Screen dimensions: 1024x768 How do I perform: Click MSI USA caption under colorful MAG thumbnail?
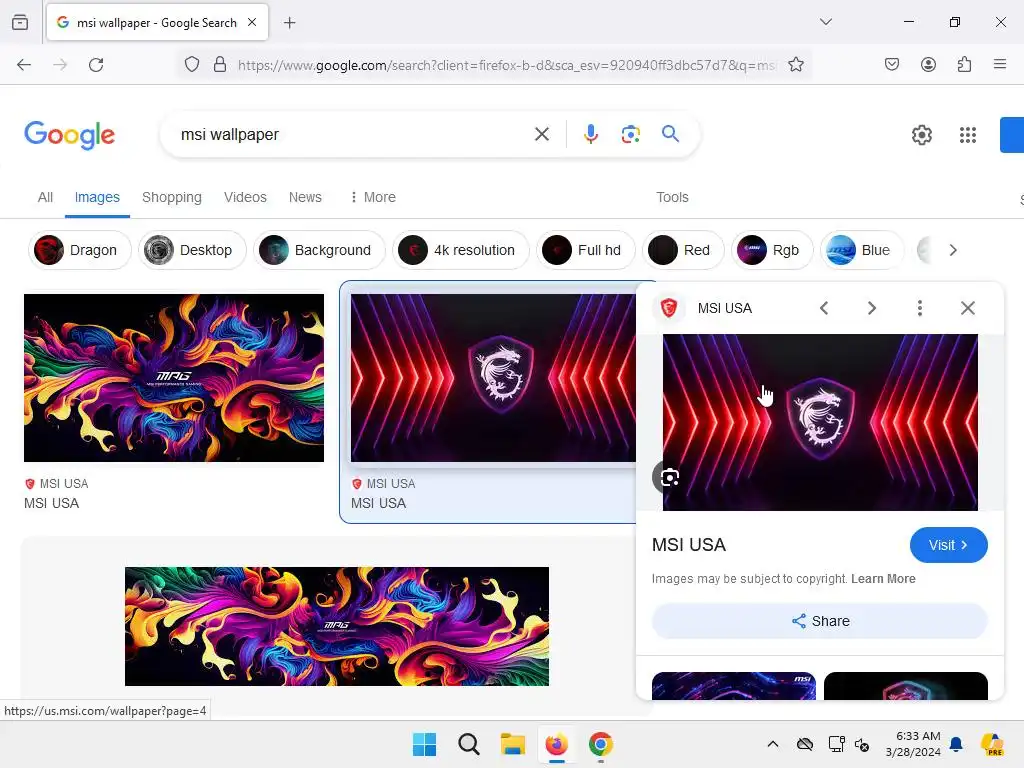[52, 504]
